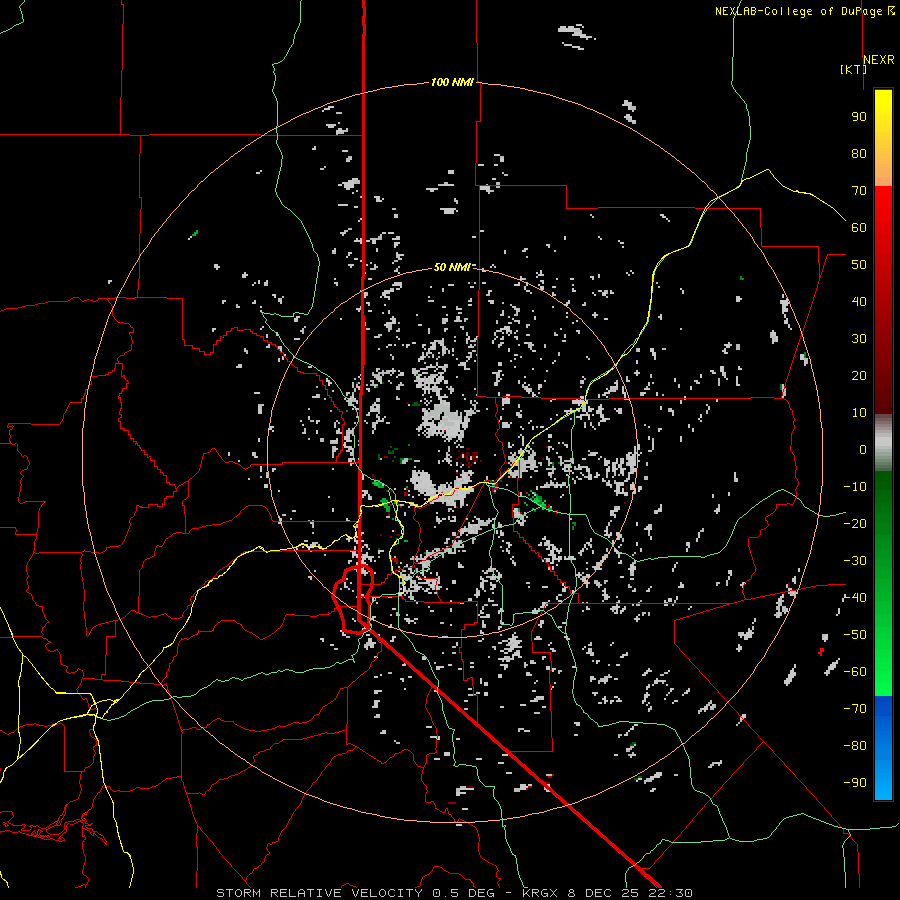Click the NEXR label above the scale
900x900 pixels.
(x=879, y=60)
